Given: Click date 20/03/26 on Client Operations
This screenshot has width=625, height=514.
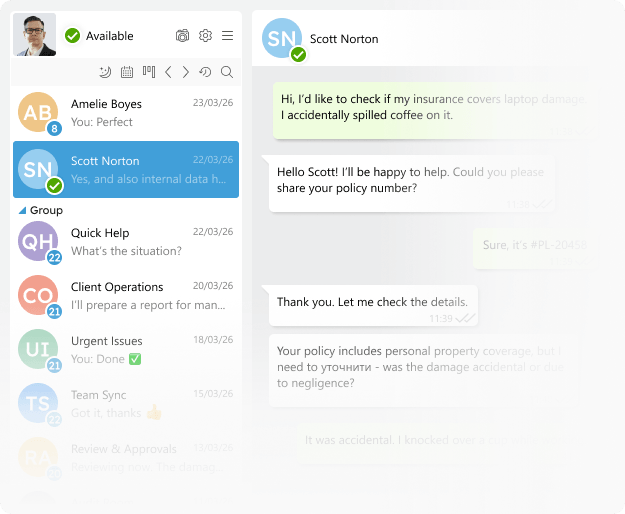Looking at the screenshot, I should coord(213,286).
